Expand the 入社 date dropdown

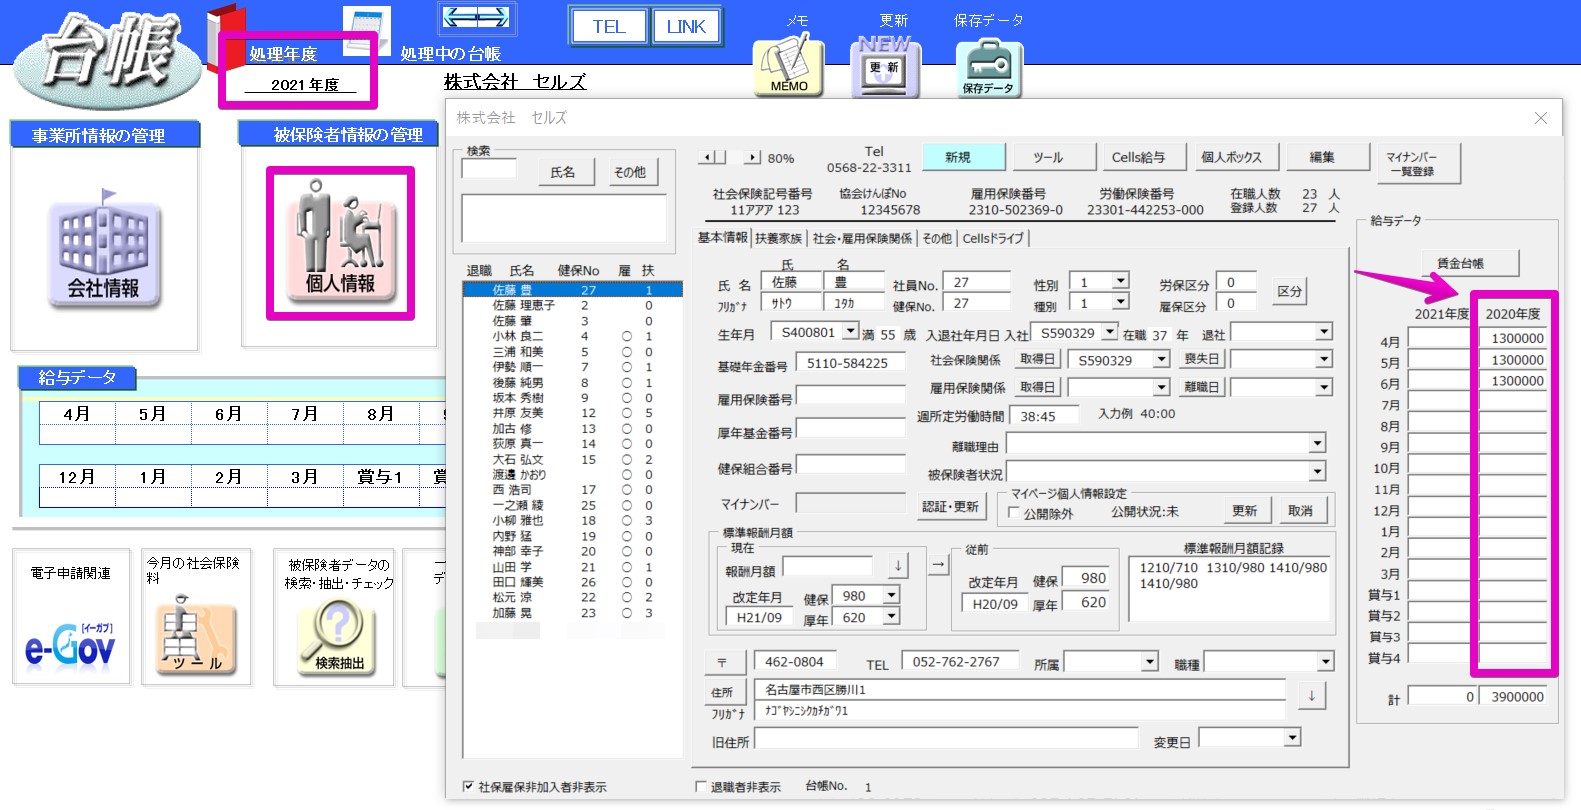pyautogui.click(x=1110, y=331)
